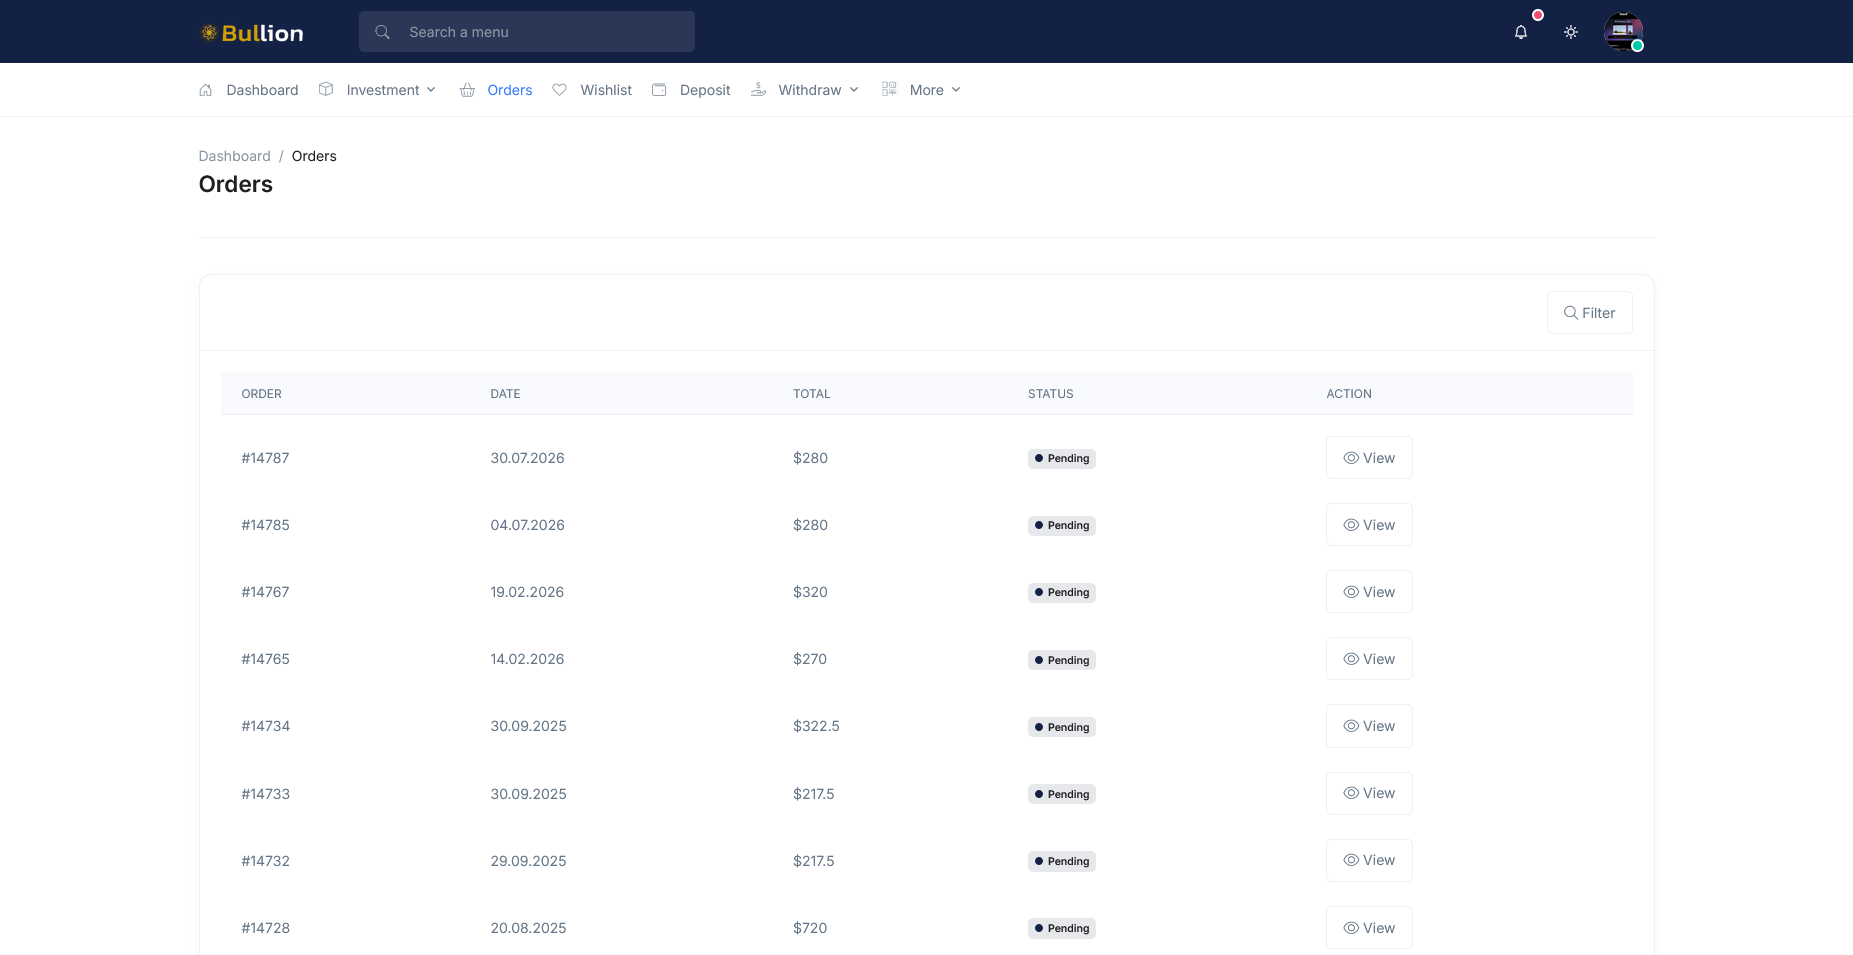Focus the Search a menu field
The image size is (1853, 955).
coord(527,32)
